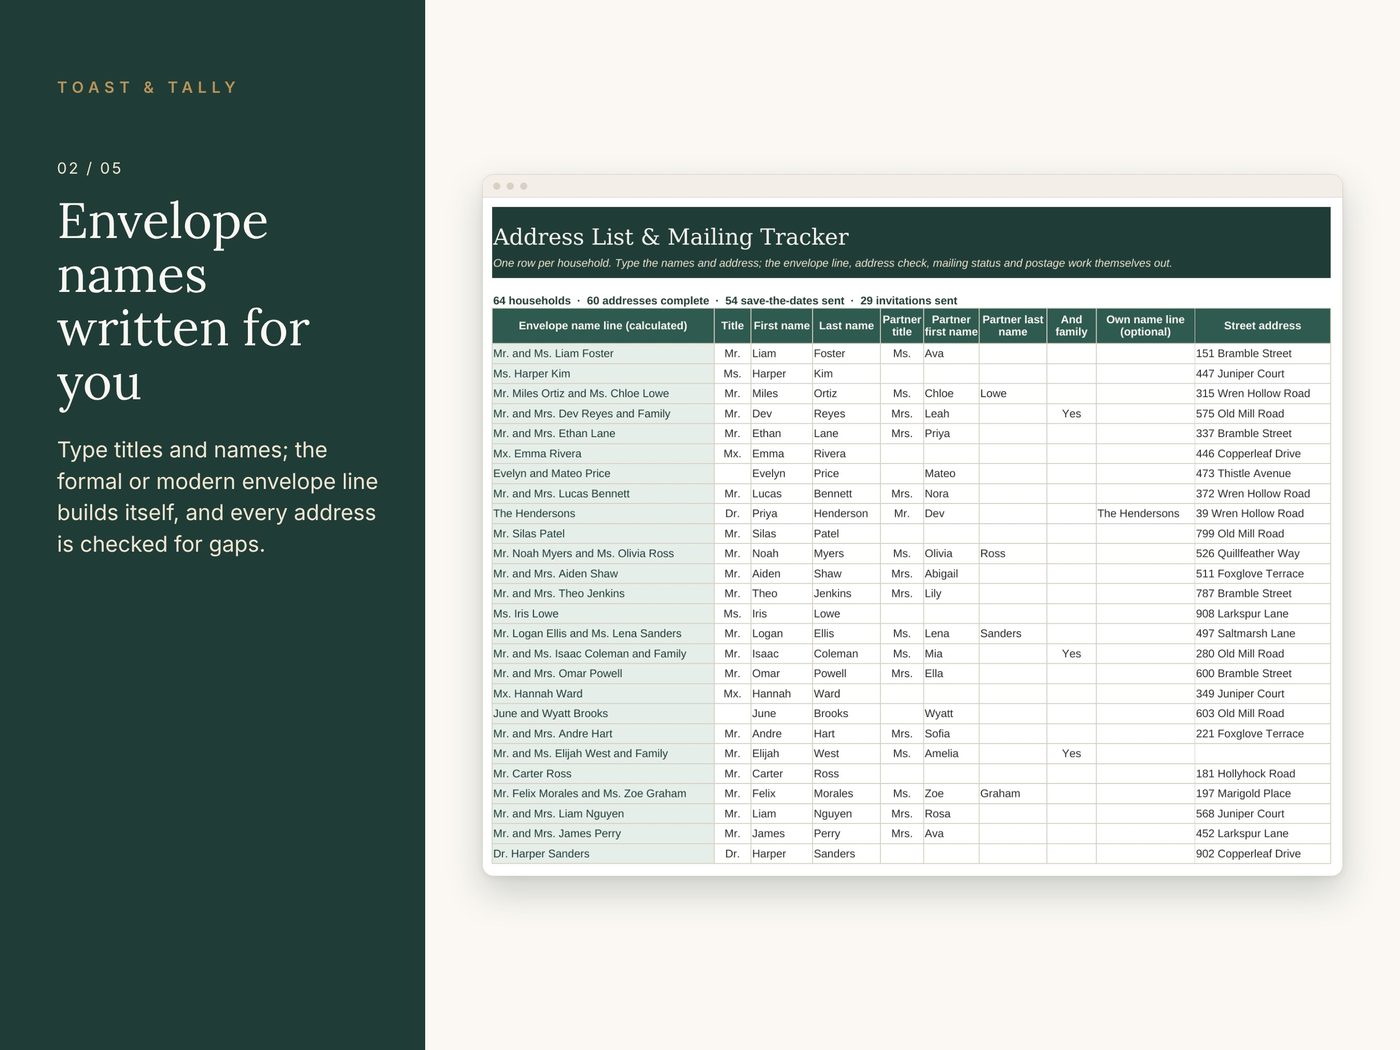This screenshot has width=1400, height=1050.
Task: Select the 'Mr. Carter Ross' envelope line
Action: pyautogui.click(x=603, y=774)
